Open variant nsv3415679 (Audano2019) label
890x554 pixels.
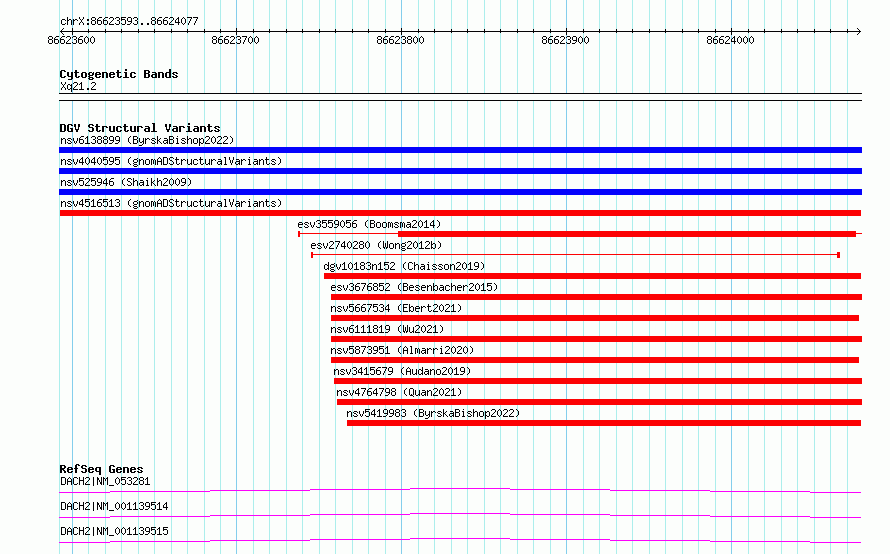[x=402, y=371]
